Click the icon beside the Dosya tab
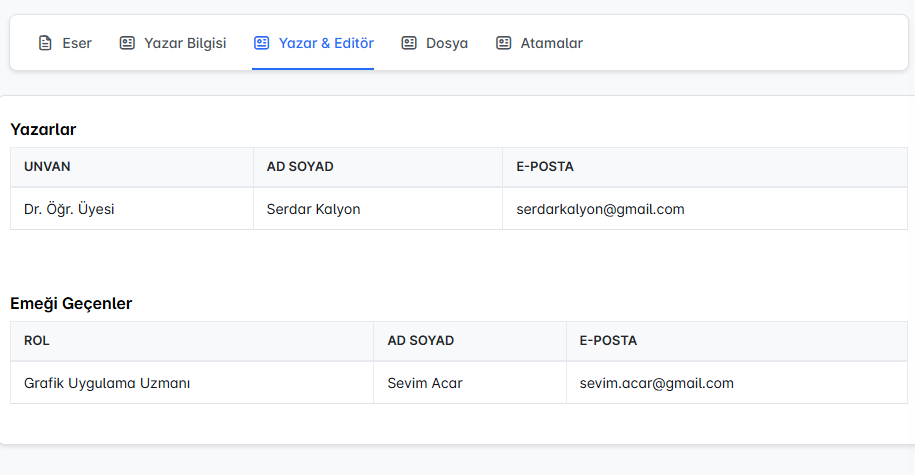This screenshot has height=475, width=915. [409, 43]
